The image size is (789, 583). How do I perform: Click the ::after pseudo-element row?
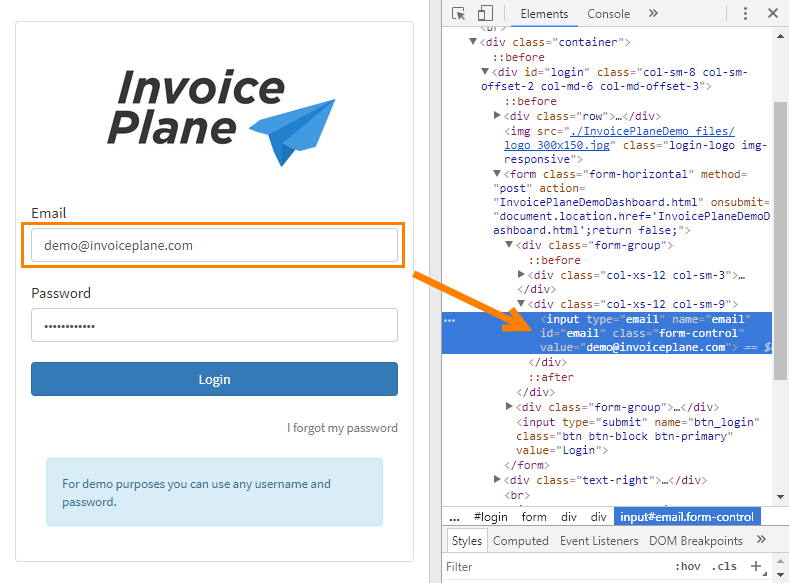coord(550,377)
